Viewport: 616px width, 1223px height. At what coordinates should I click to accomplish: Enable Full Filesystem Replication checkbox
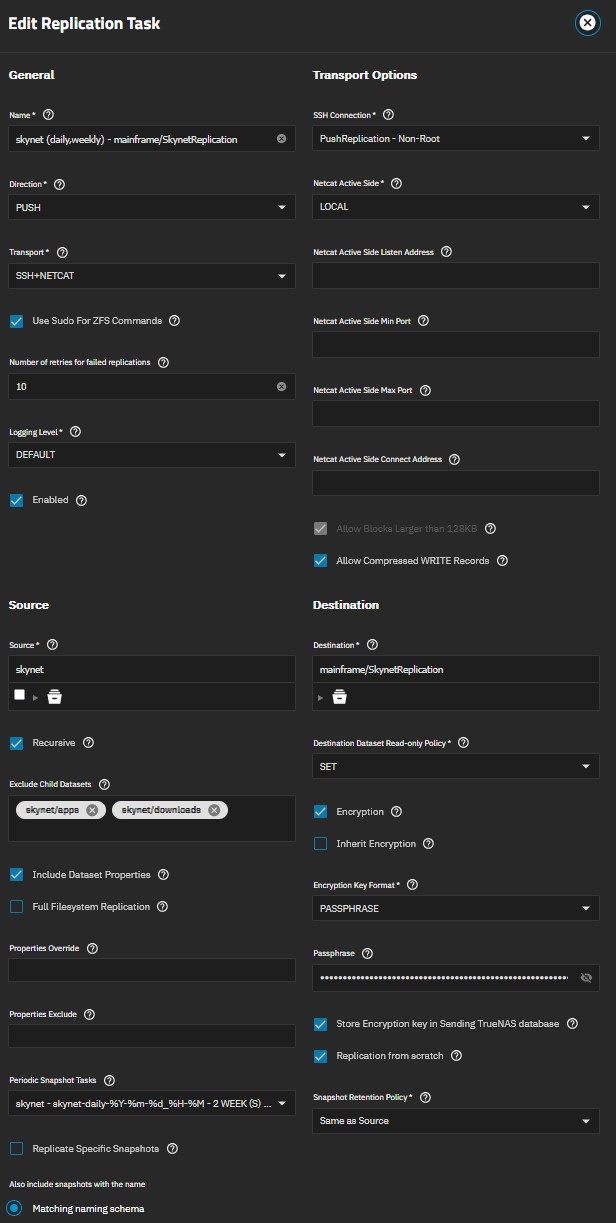coord(16,907)
